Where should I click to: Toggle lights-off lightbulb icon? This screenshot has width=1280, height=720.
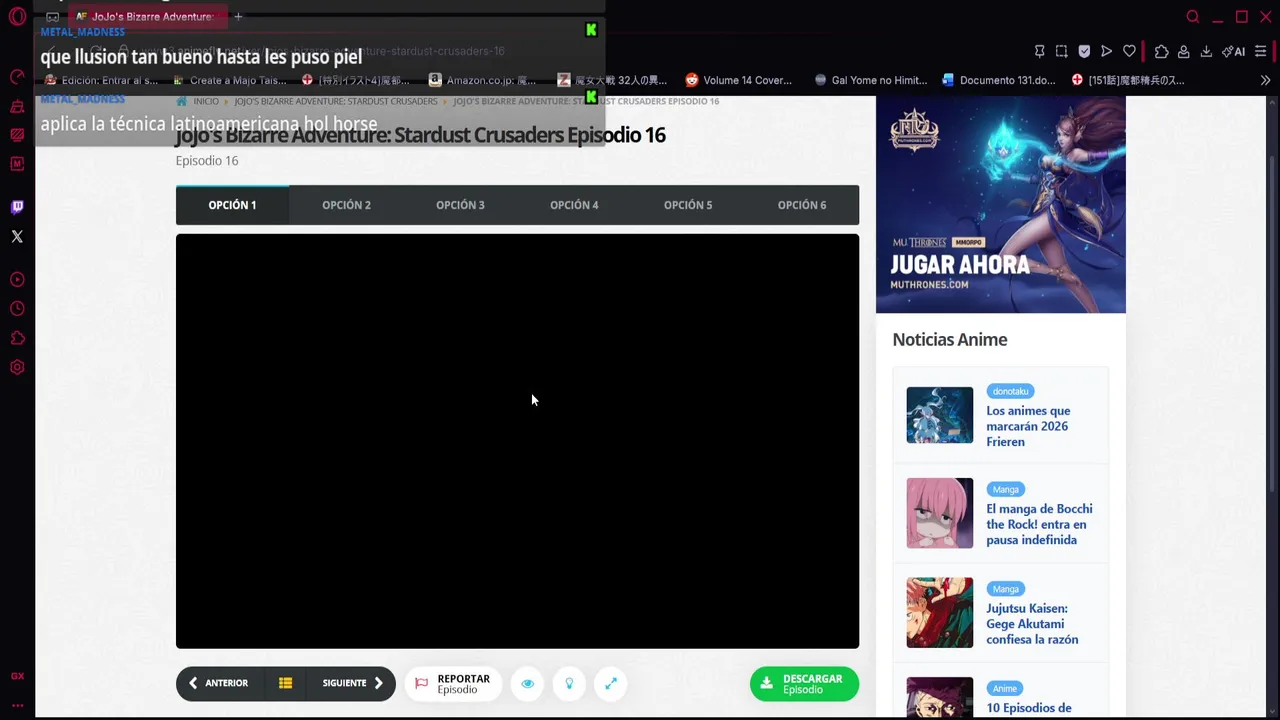569,683
